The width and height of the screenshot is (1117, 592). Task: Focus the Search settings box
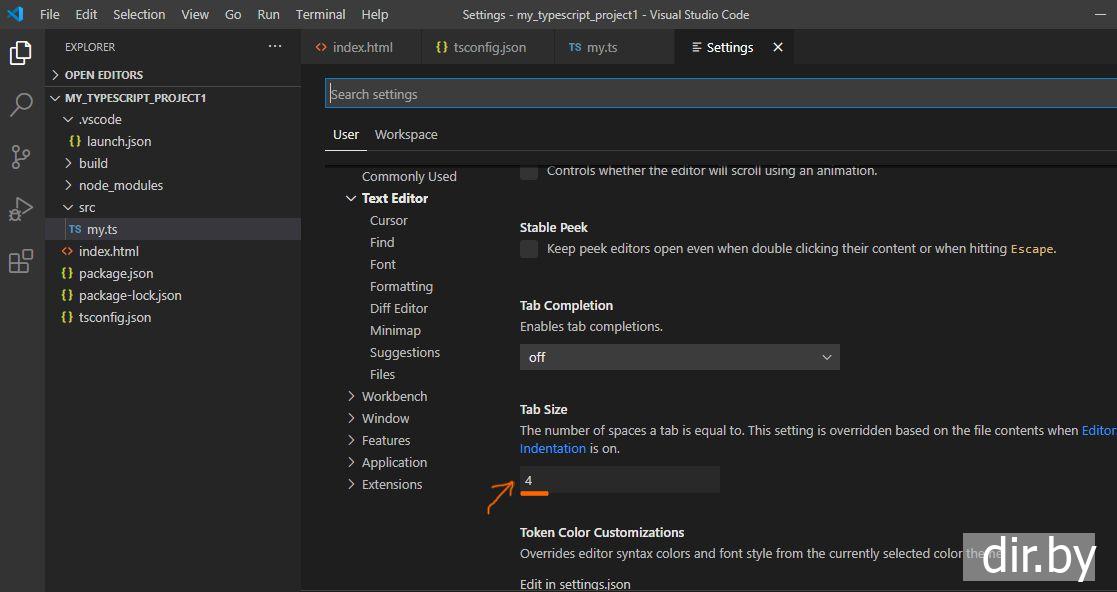[x=720, y=94]
